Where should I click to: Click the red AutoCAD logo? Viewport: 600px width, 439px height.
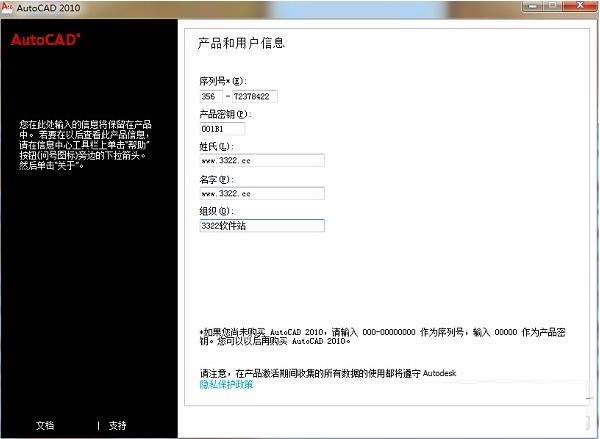point(46,39)
